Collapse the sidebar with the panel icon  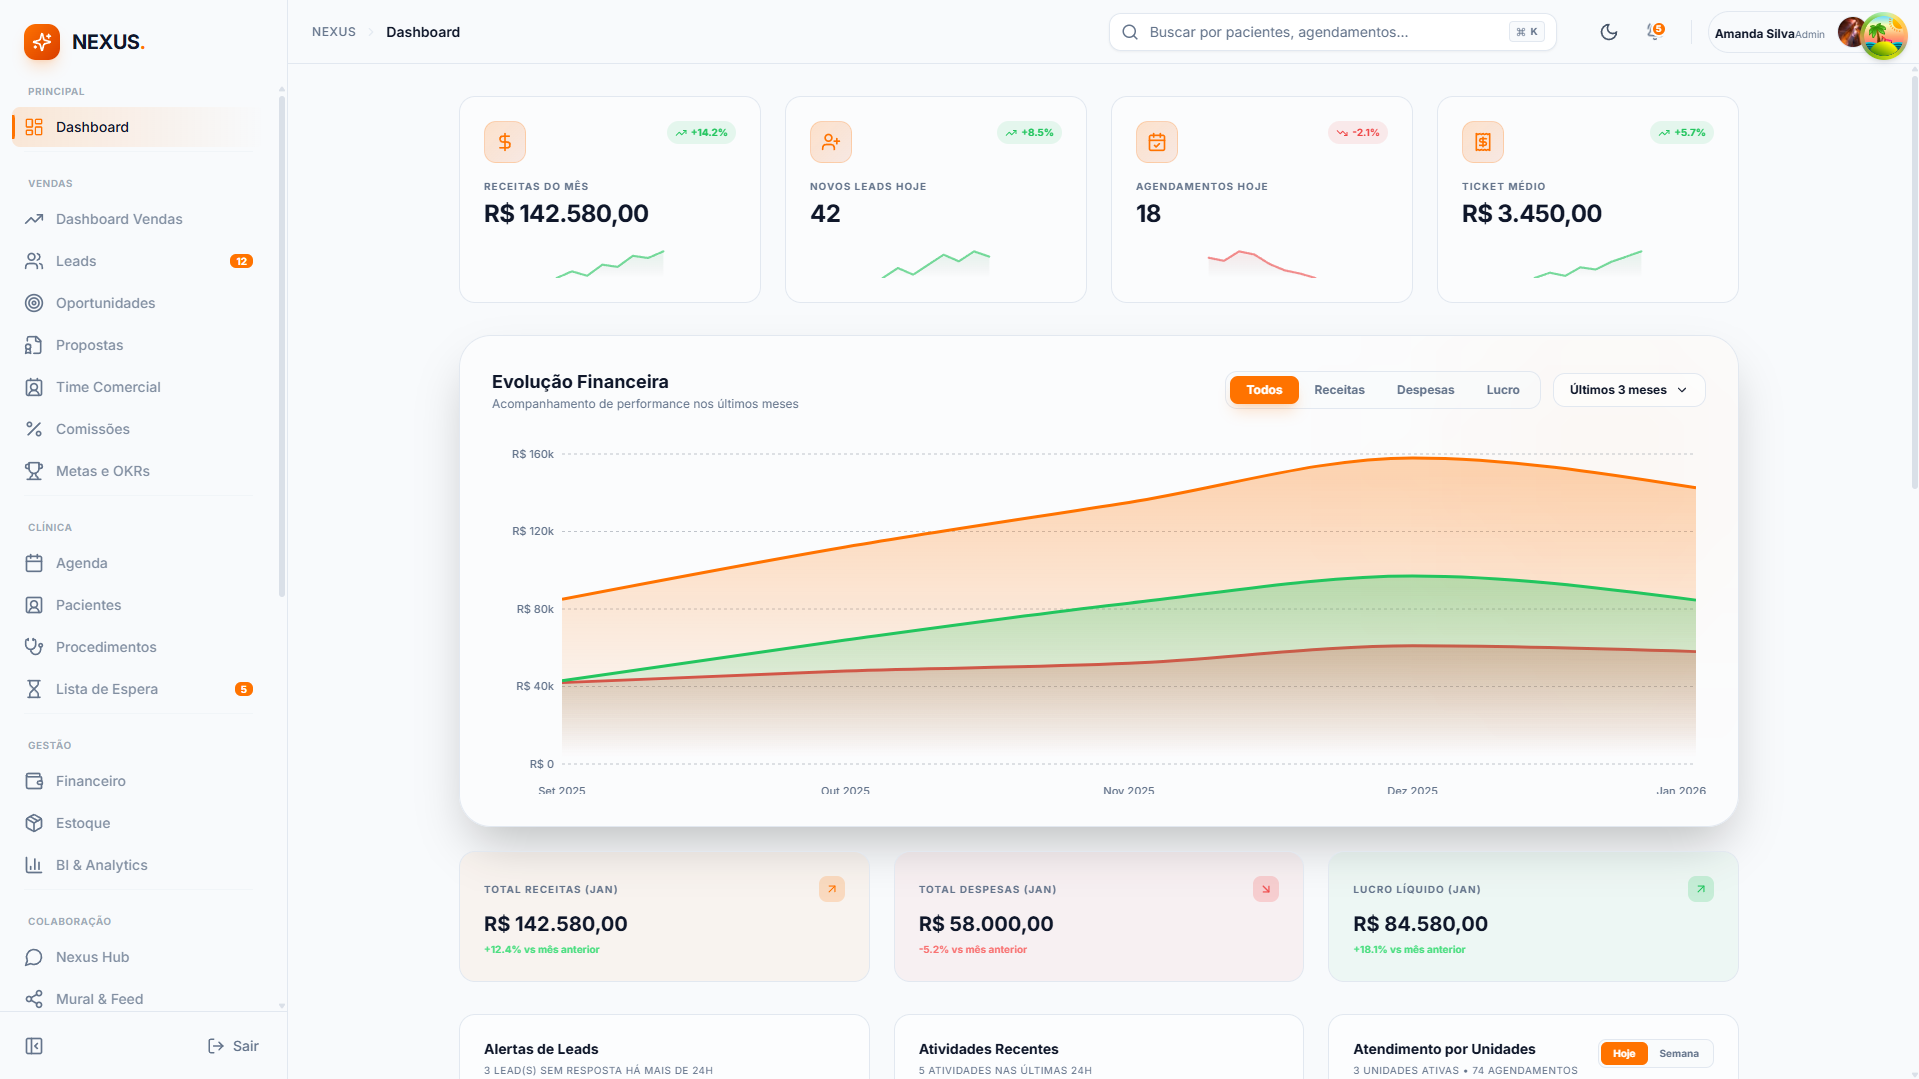point(34,1045)
